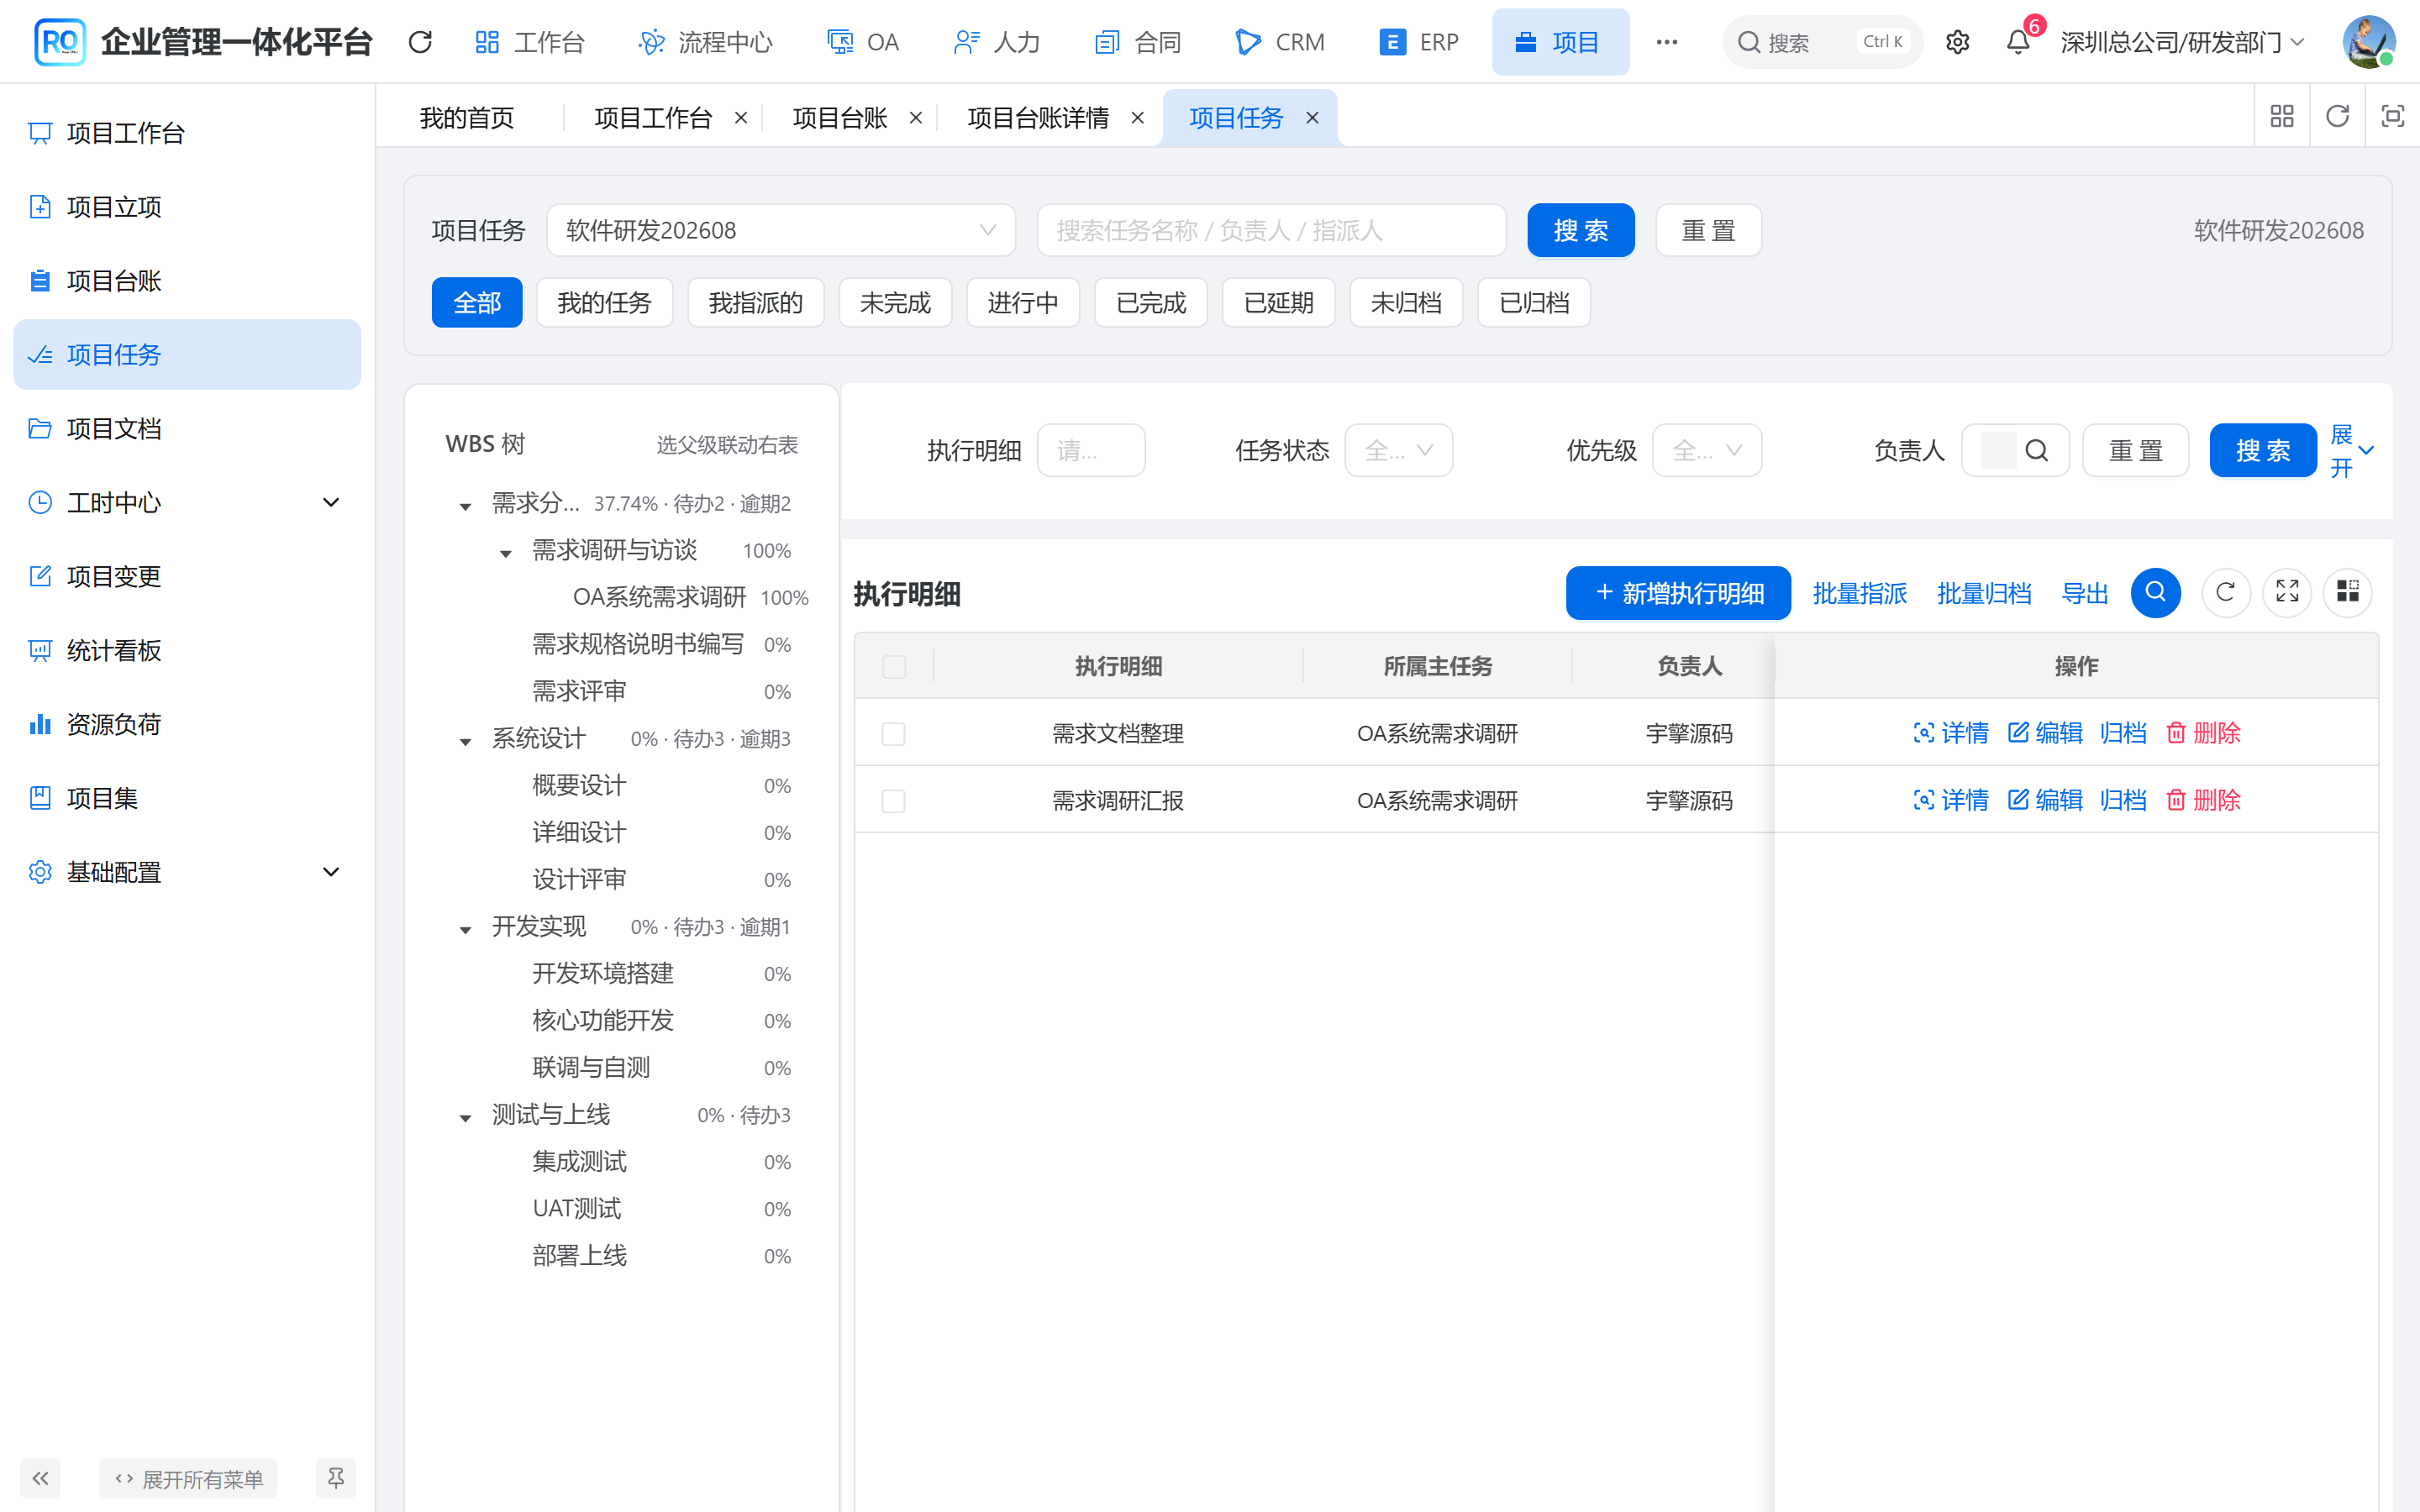Collapse the 系统设计 tree node
This screenshot has width=2420, height=1512.
click(x=465, y=741)
